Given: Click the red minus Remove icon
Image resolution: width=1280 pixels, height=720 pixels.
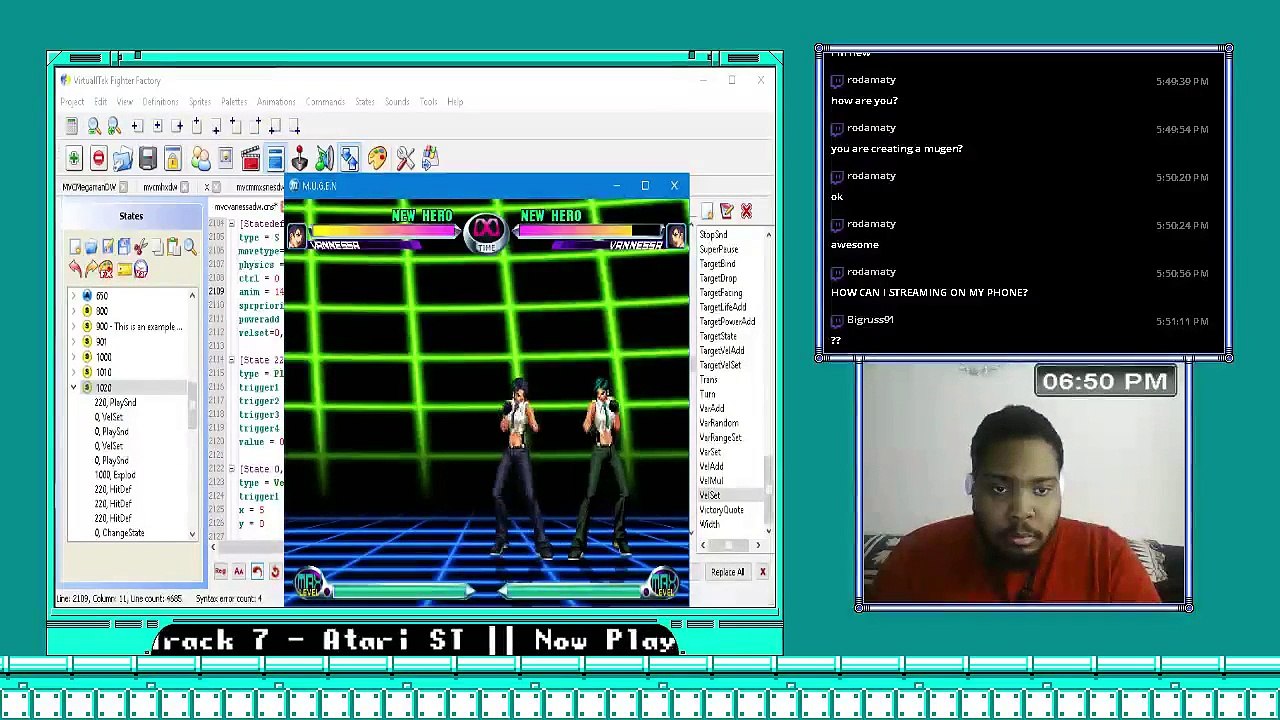Looking at the screenshot, I should [98, 158].
